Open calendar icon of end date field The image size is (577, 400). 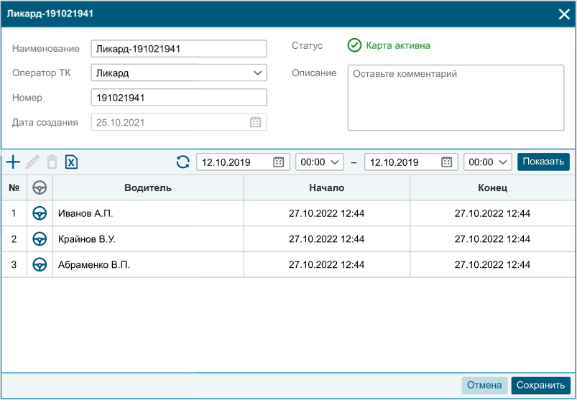446,162
